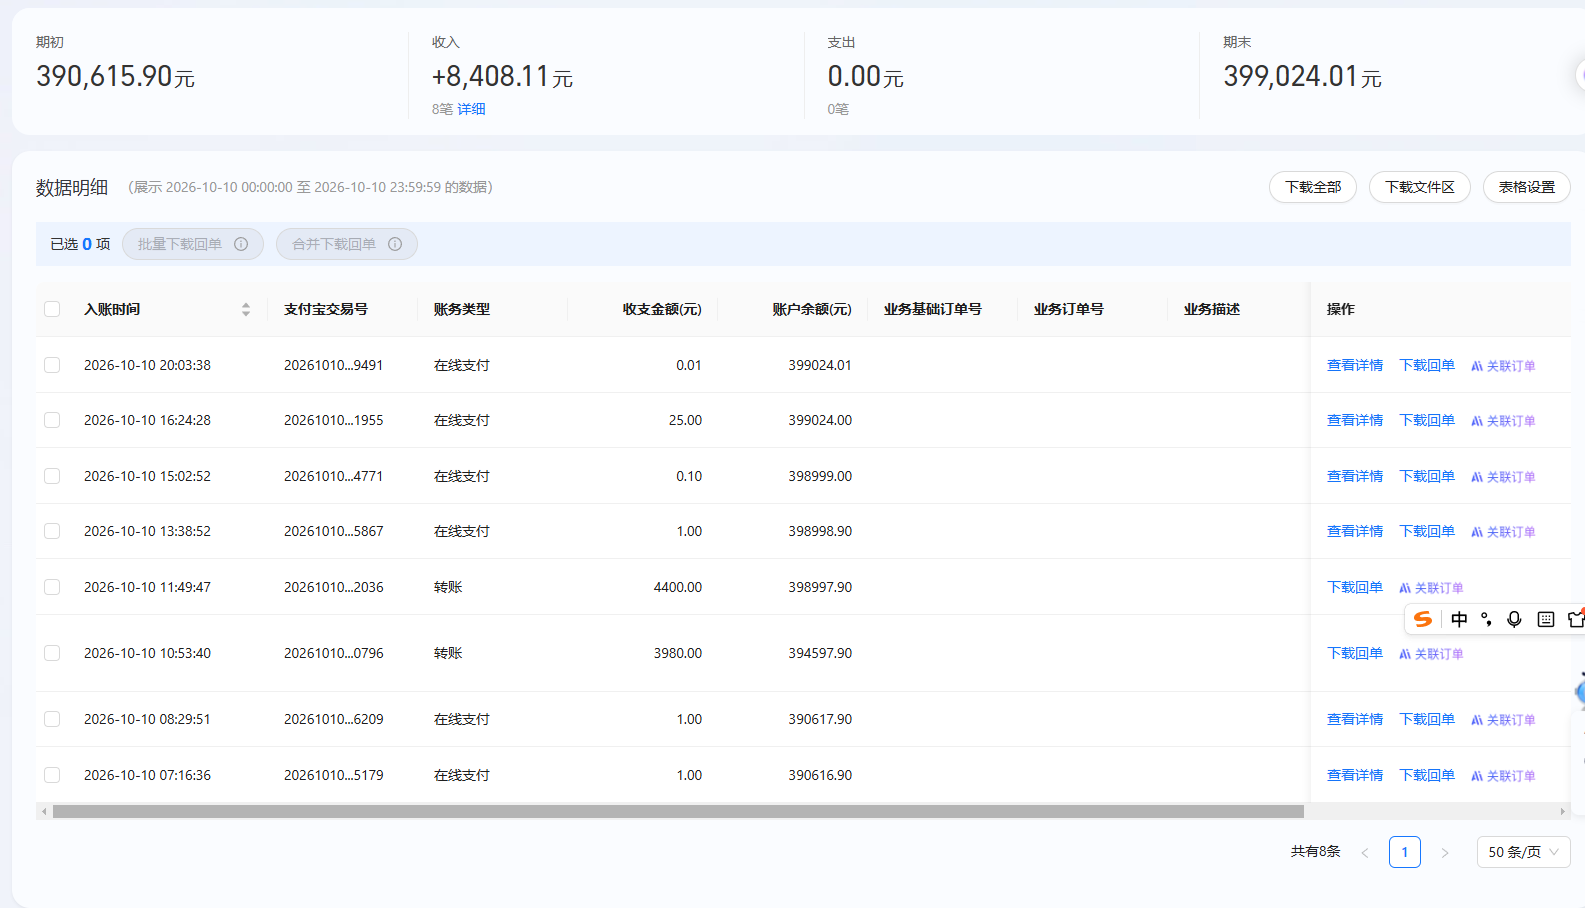Screen dimensions: 1585x908
Task: Open the 详细 link under income total
Action: pos(471,109)
